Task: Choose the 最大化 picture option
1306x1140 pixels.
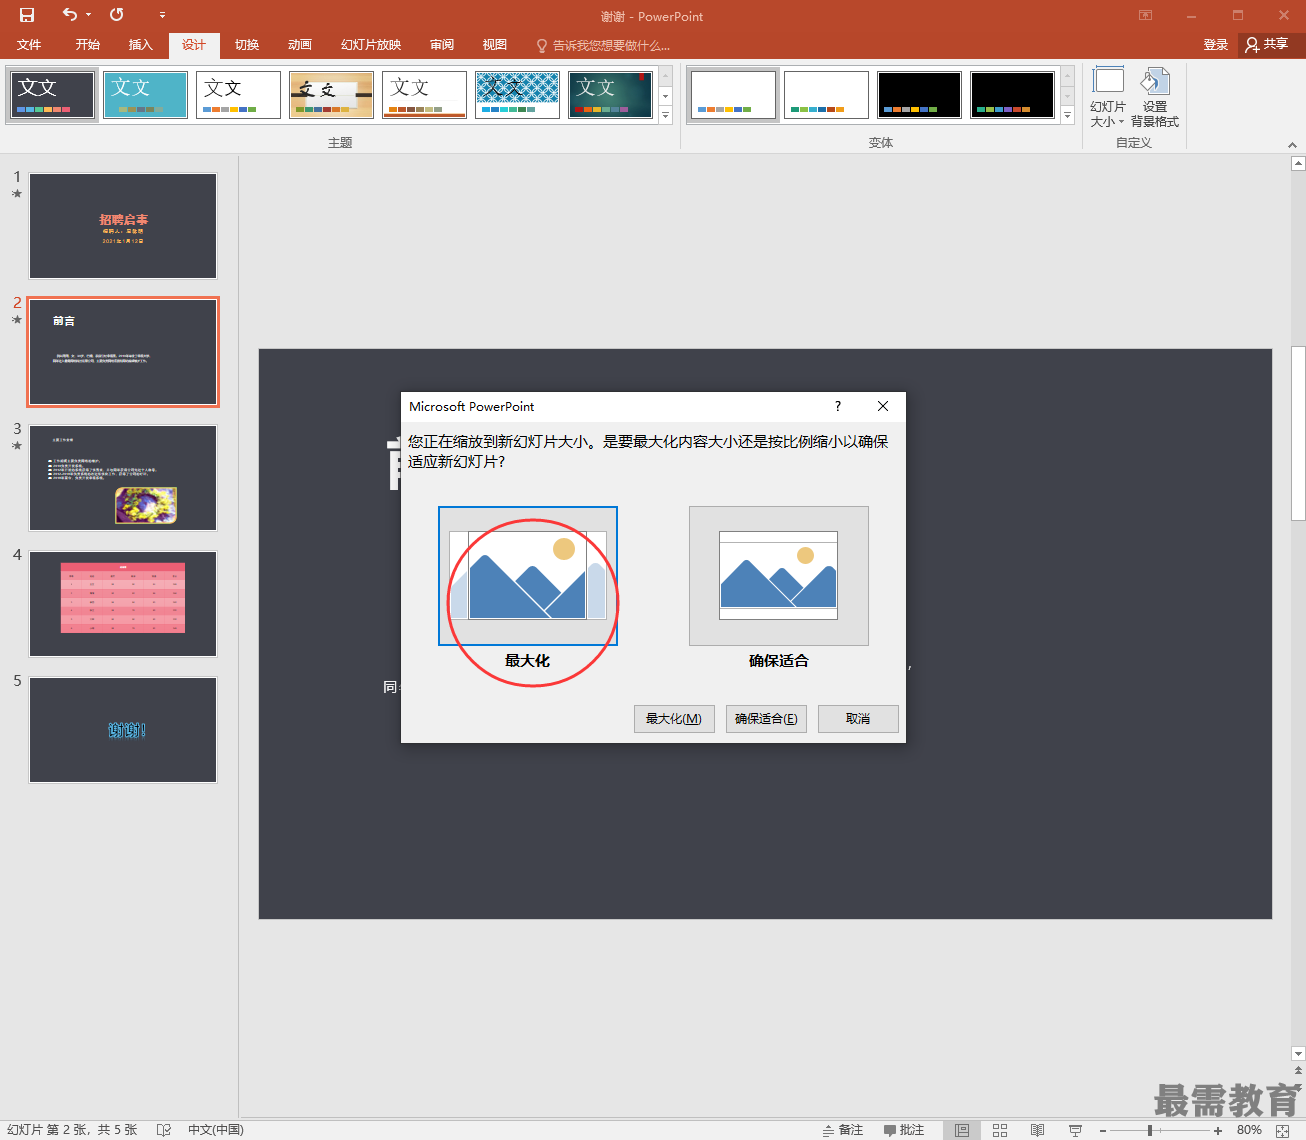Action: 528,576
